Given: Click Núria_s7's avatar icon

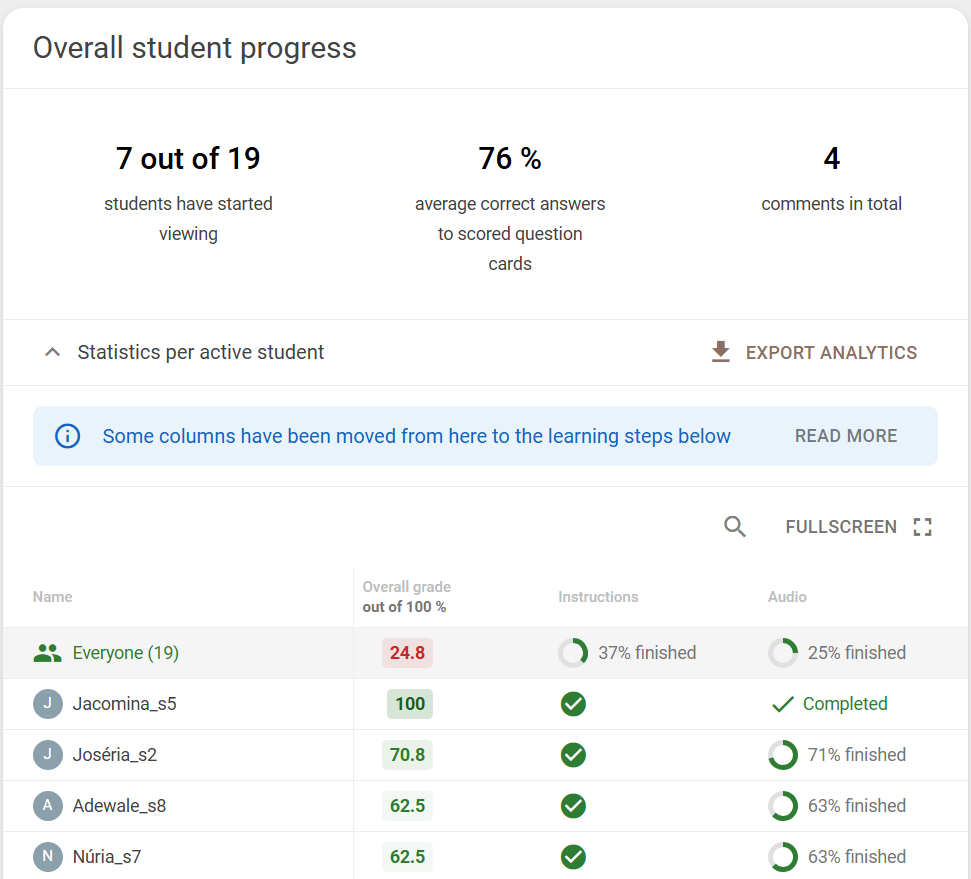Looking at the screenshot, I should click(x=48, y=857).
